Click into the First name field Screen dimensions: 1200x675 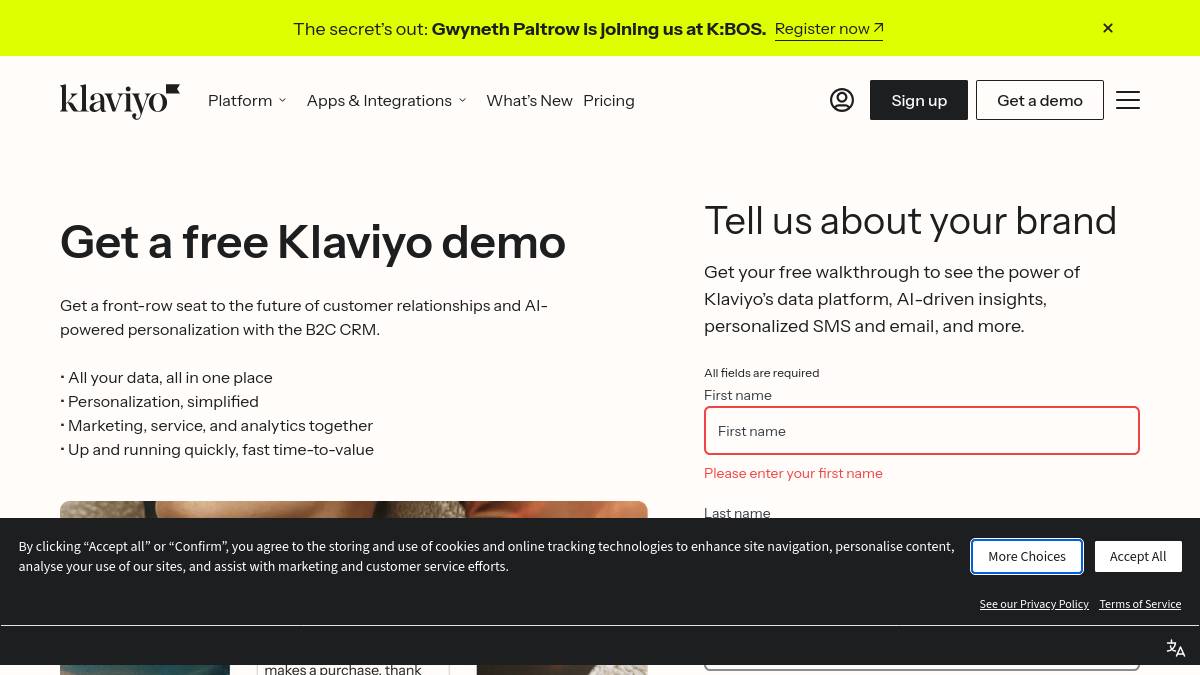tap(922, 431)
